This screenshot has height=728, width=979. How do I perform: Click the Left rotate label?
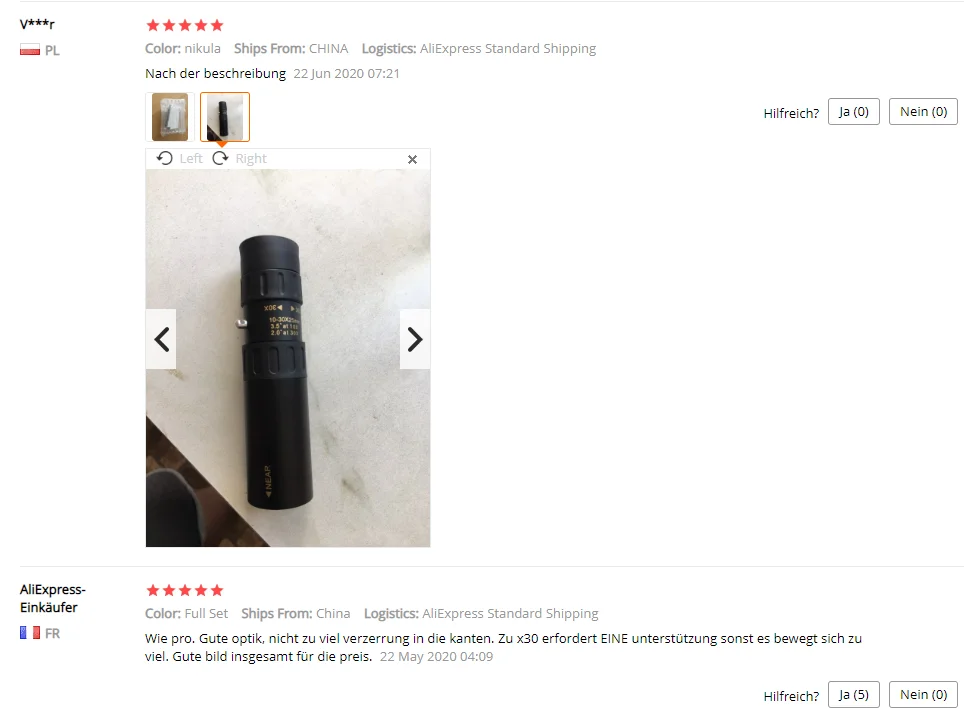tap(191, 159)
